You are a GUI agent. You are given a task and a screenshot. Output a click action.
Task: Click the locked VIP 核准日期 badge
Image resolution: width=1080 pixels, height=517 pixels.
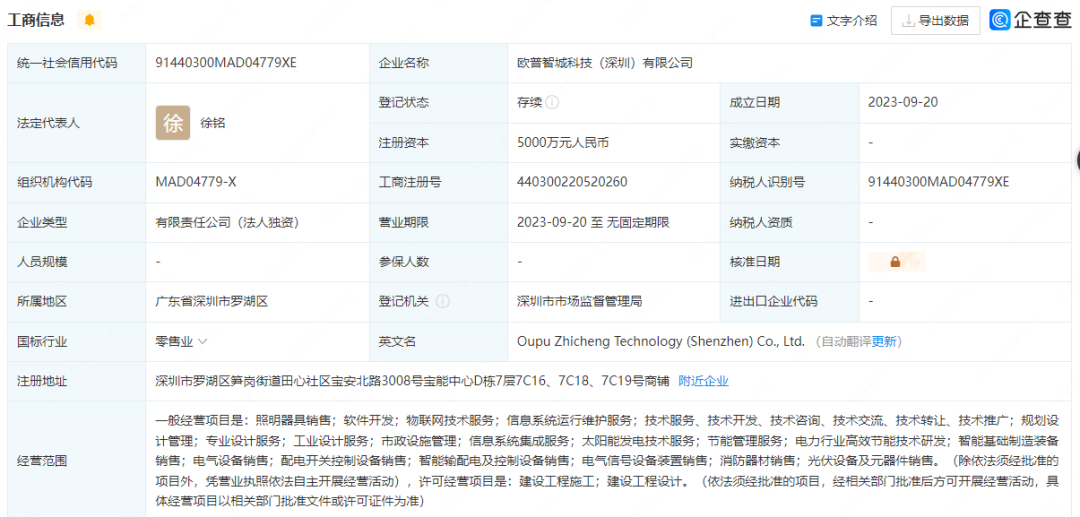click(x=897, y=262)
